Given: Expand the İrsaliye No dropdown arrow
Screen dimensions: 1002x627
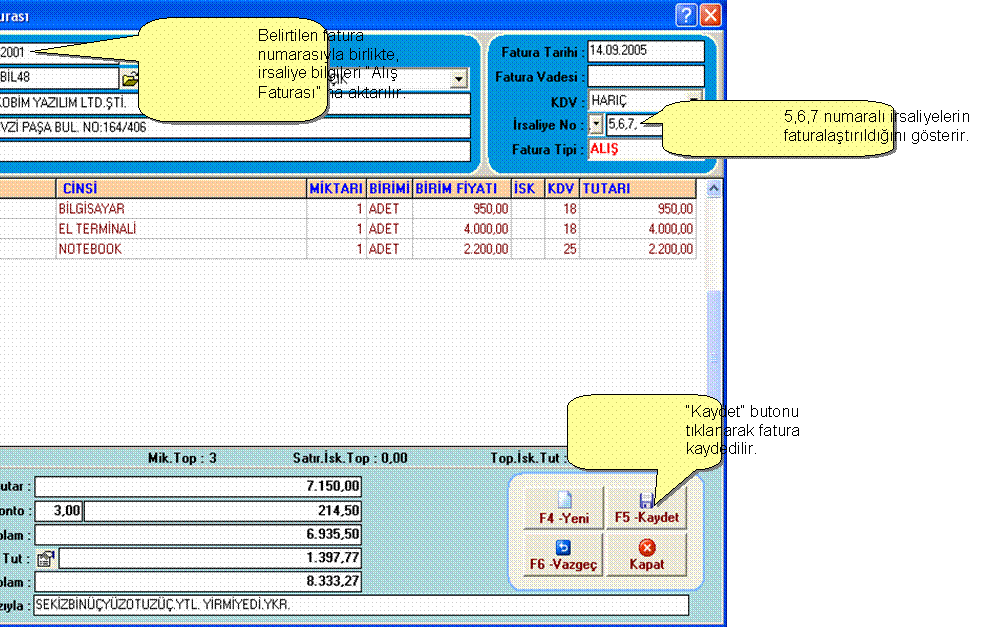Looking at the screenshot, I should [x=596, y=124].
